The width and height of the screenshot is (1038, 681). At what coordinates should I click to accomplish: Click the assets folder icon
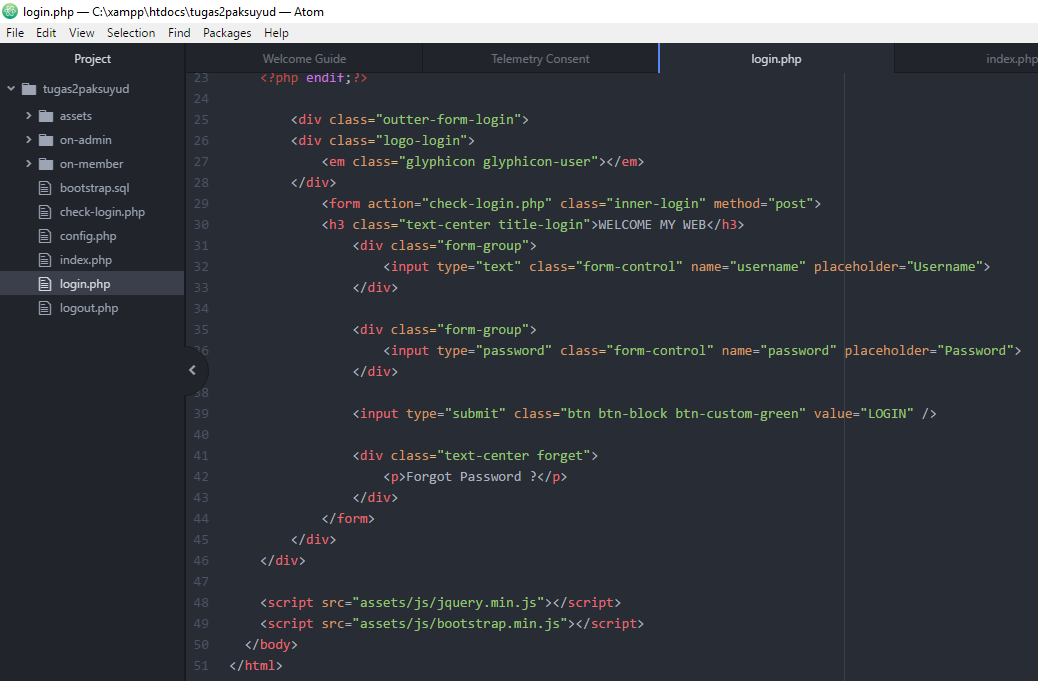pyautogui.click(x=46, y=116)
